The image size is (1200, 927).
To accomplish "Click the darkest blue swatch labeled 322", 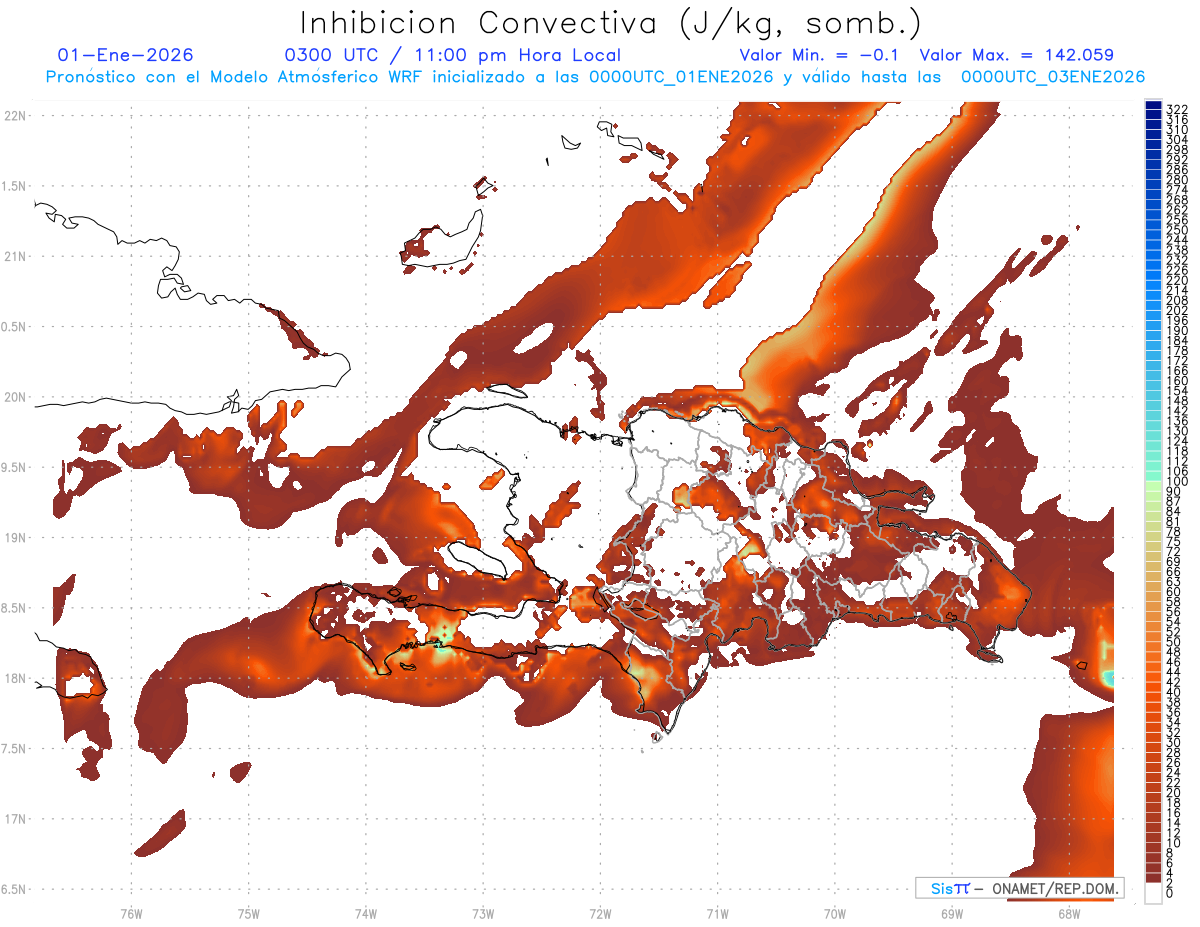I will tap(1153, 106).
